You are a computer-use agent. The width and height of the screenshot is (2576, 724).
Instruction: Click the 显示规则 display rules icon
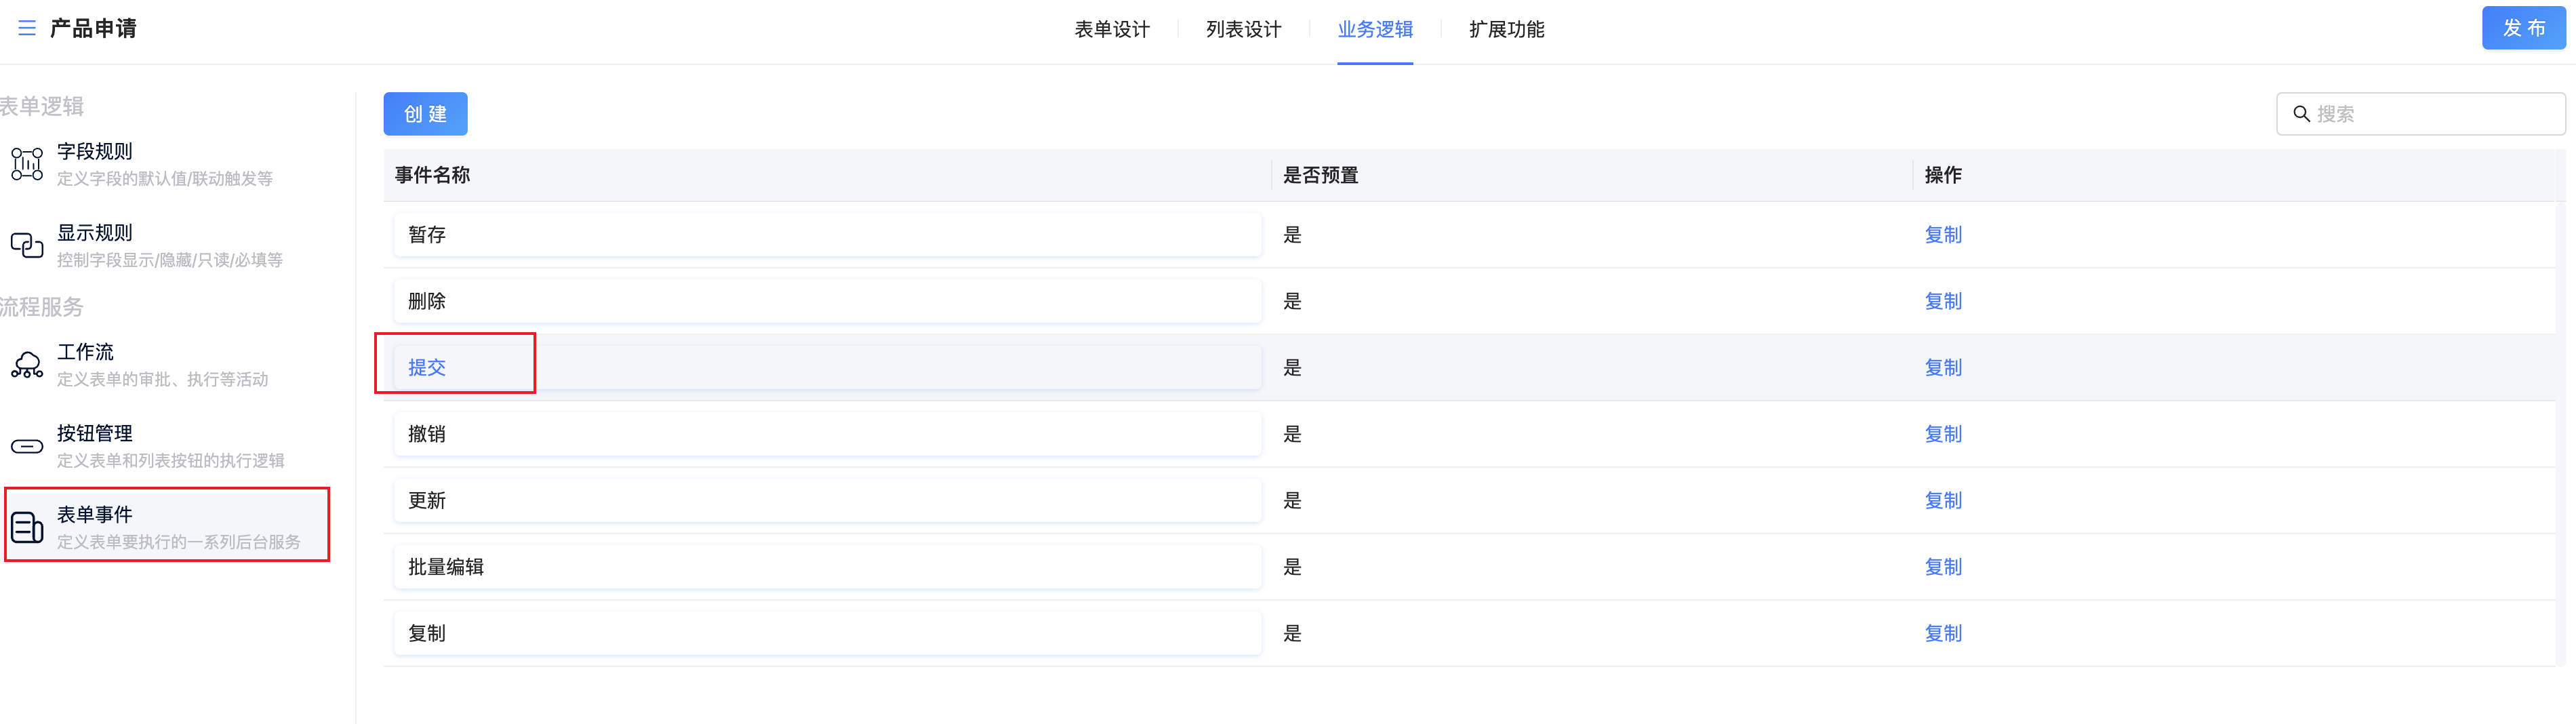point(27,245)
